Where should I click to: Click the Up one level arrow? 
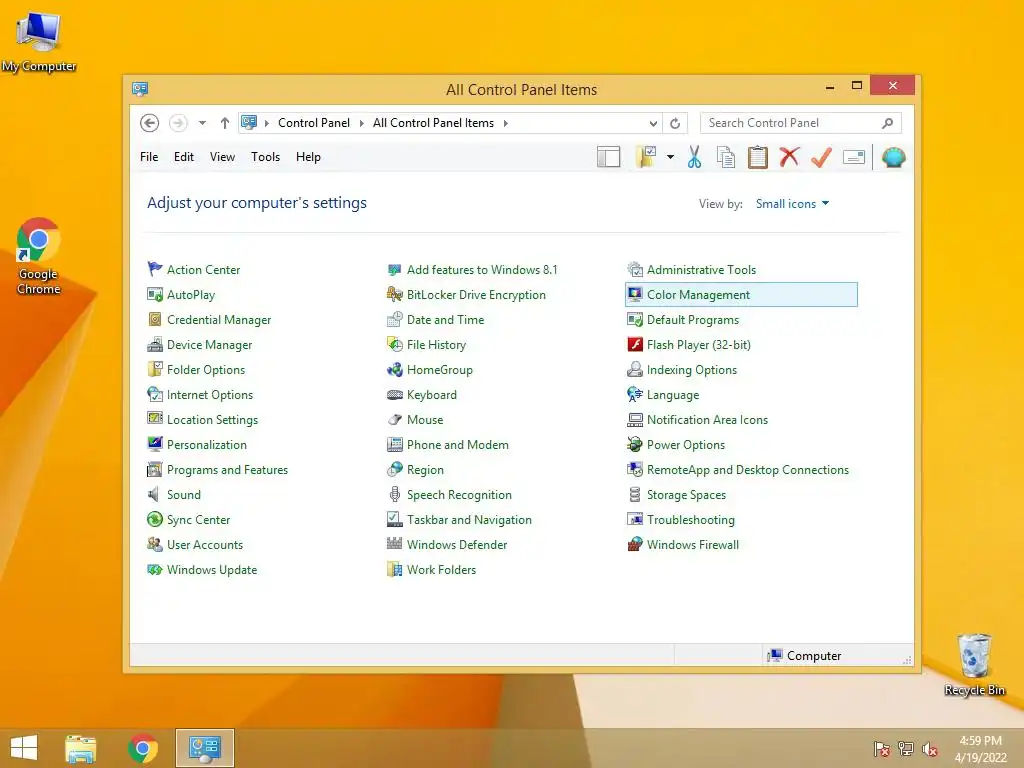pos(225,123)
